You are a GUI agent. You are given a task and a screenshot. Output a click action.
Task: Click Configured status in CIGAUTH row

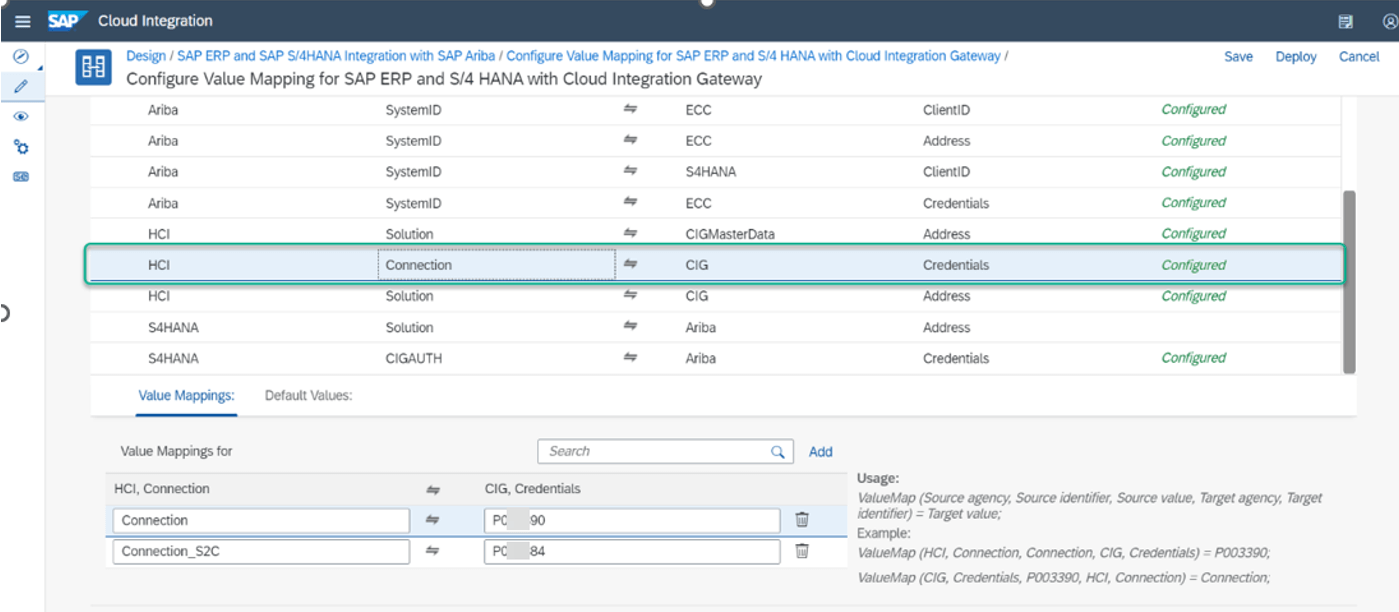1193,358
